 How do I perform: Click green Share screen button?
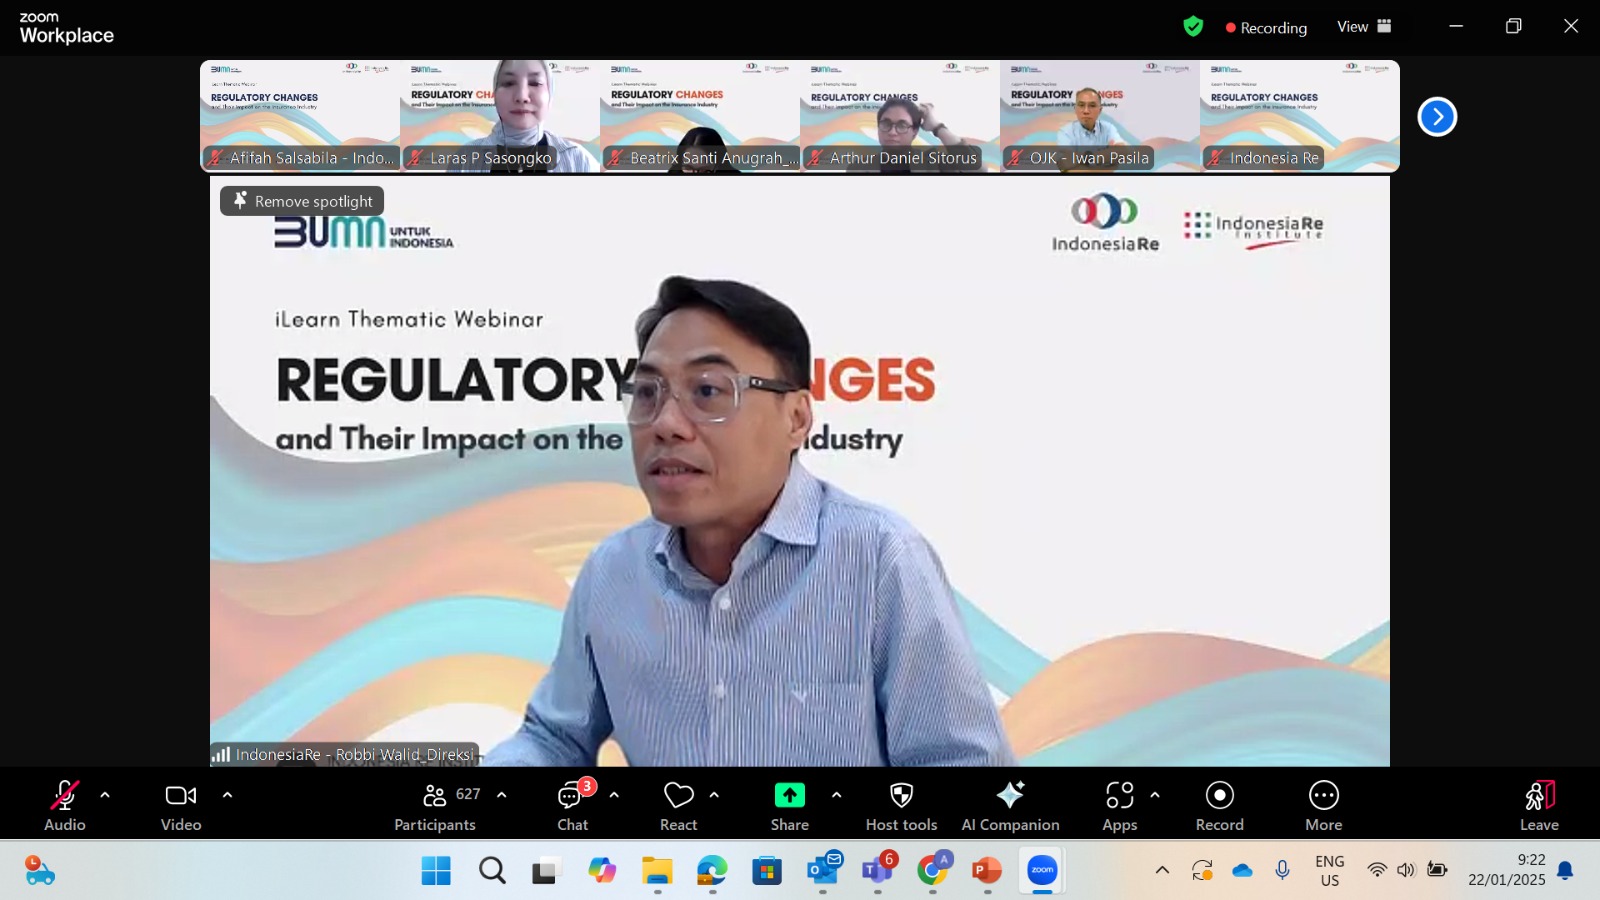click(x=790, y=806)
